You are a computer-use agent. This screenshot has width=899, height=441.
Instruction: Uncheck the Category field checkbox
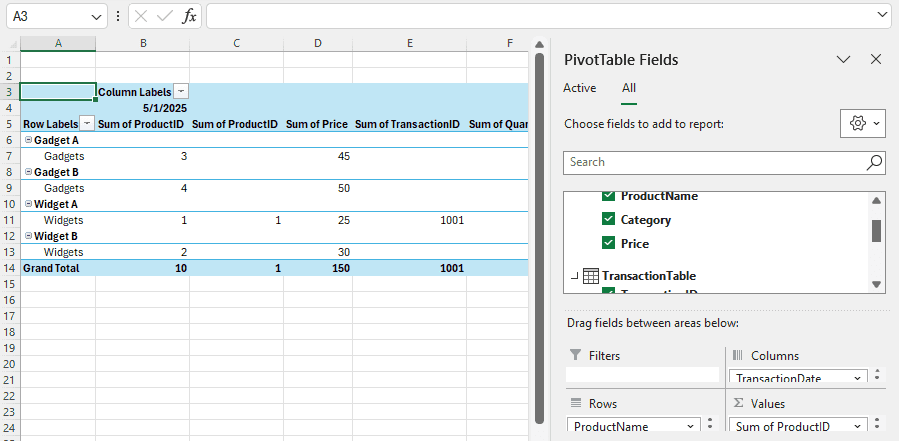click(x=608, y=220)
